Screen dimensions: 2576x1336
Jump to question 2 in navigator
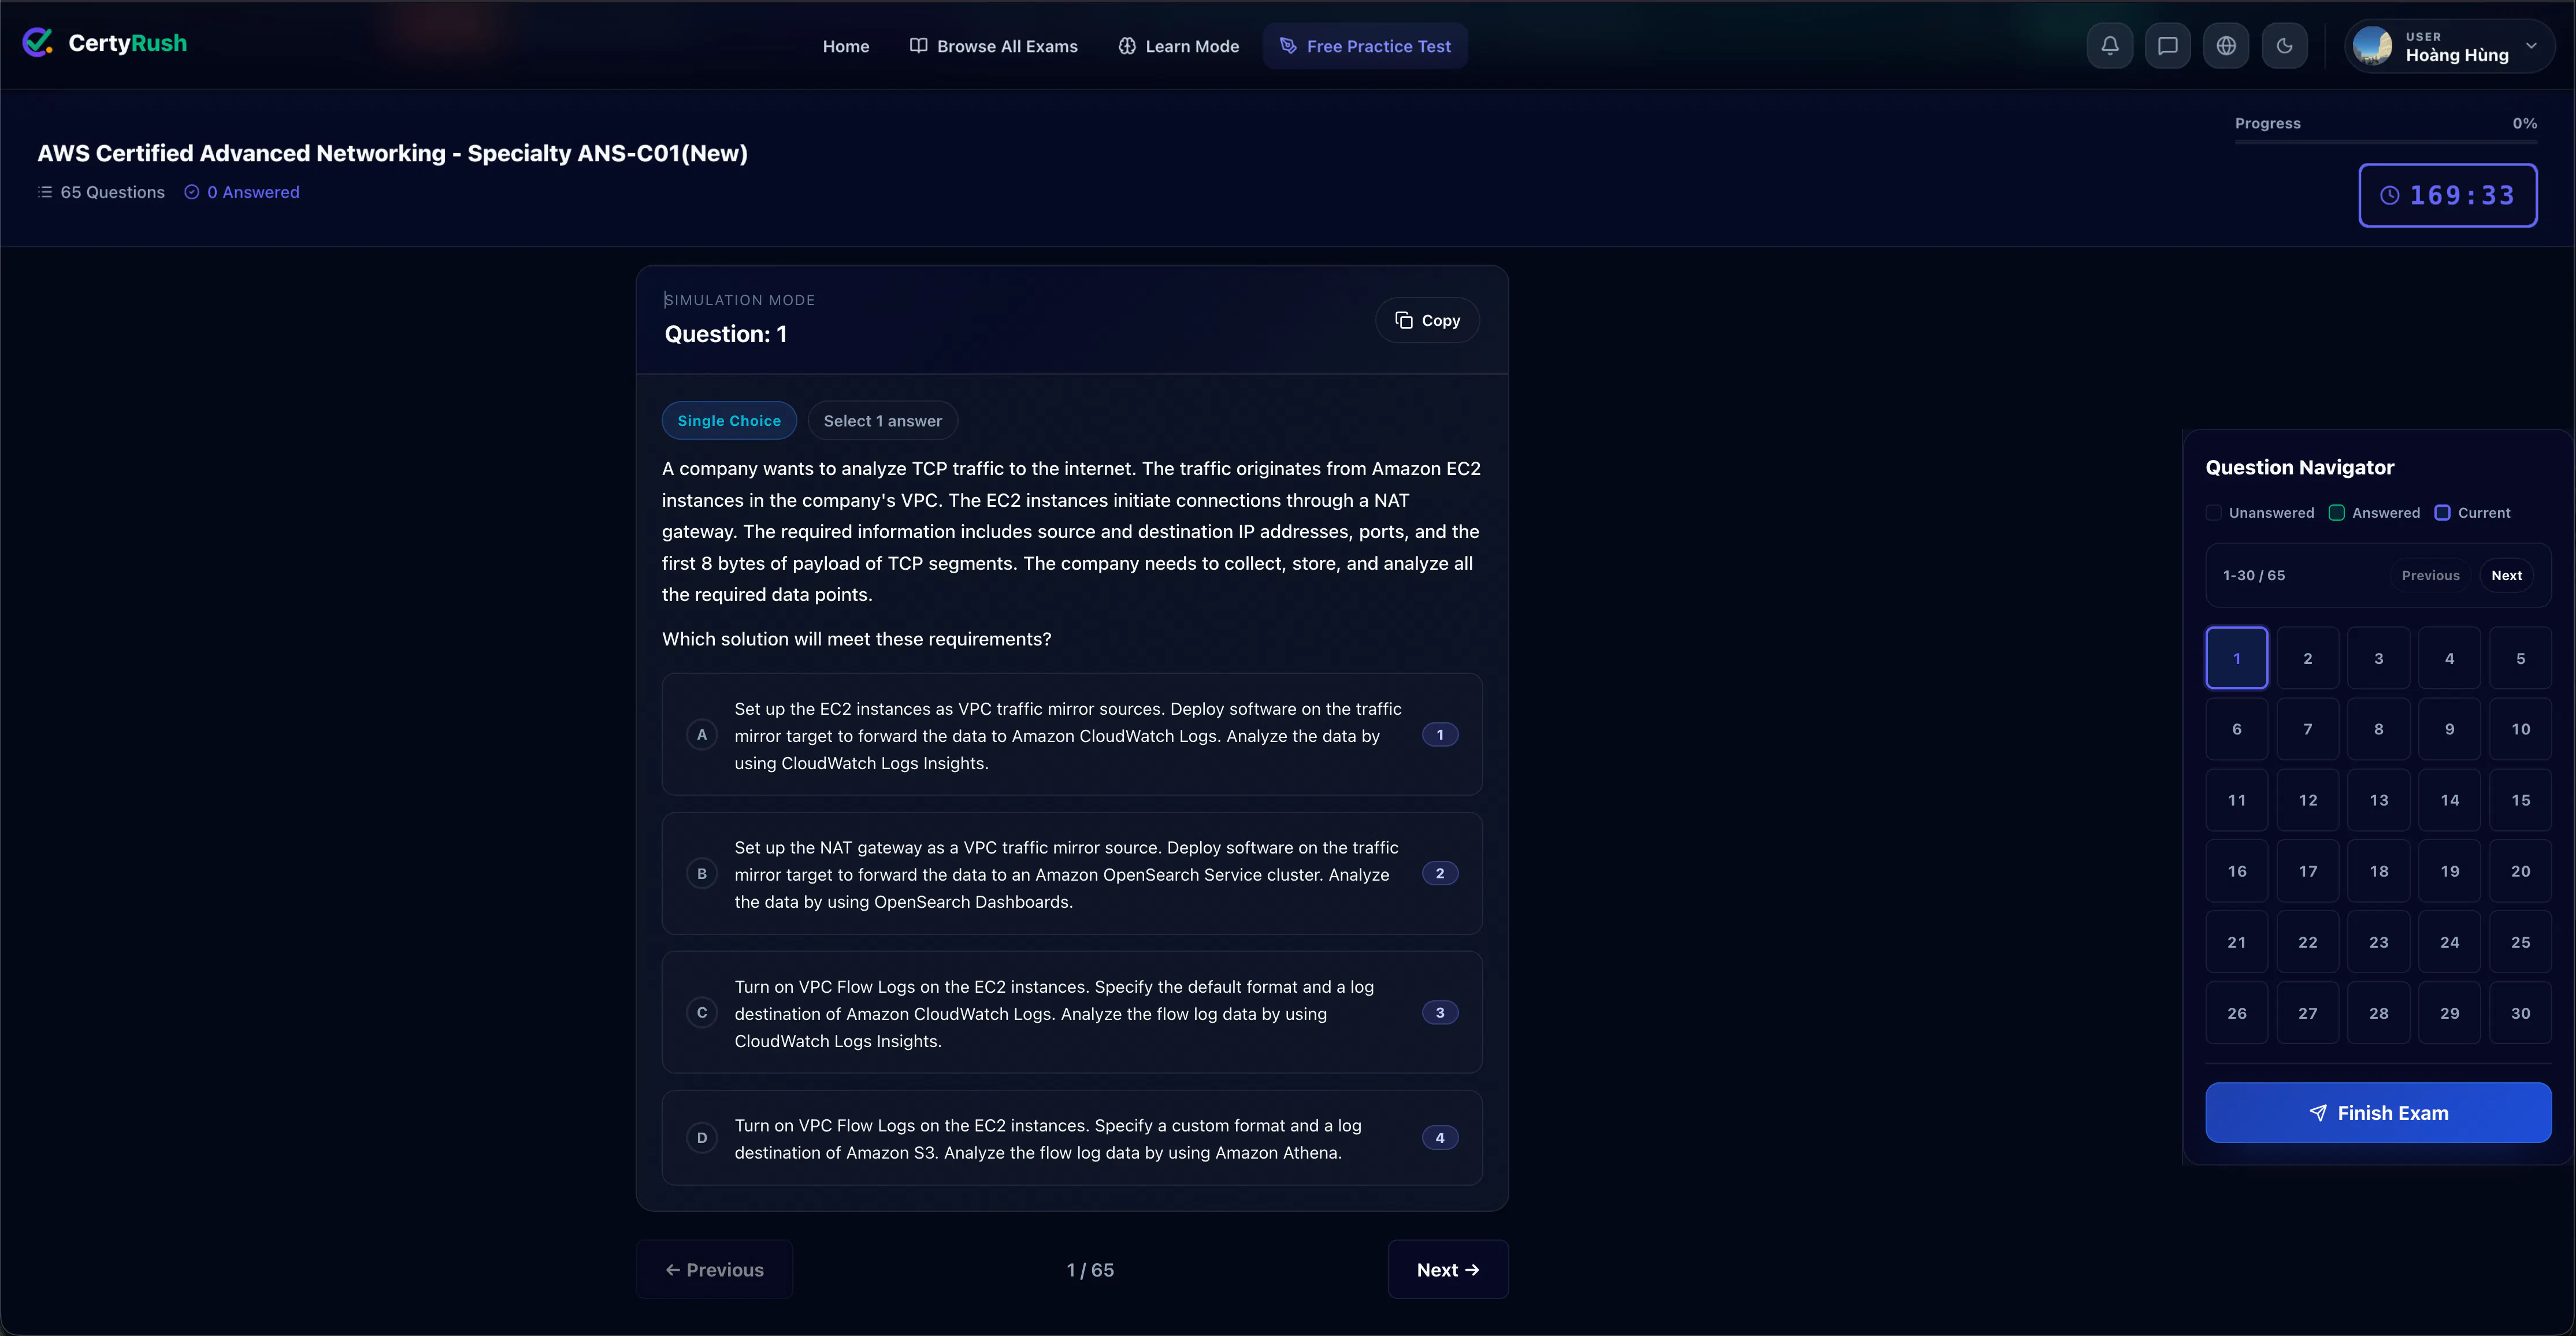pyautogui.click(x=2308, y=658)
